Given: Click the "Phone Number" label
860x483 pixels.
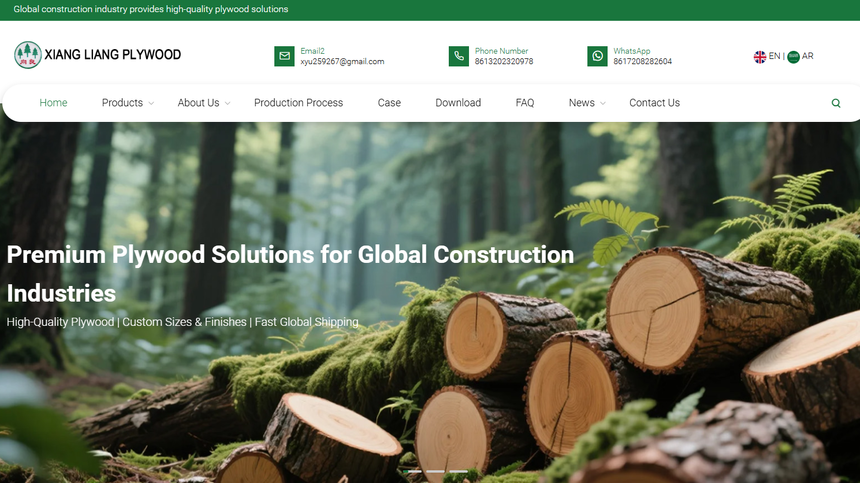Looking at the screenshot, I should [x=501, y=51].
